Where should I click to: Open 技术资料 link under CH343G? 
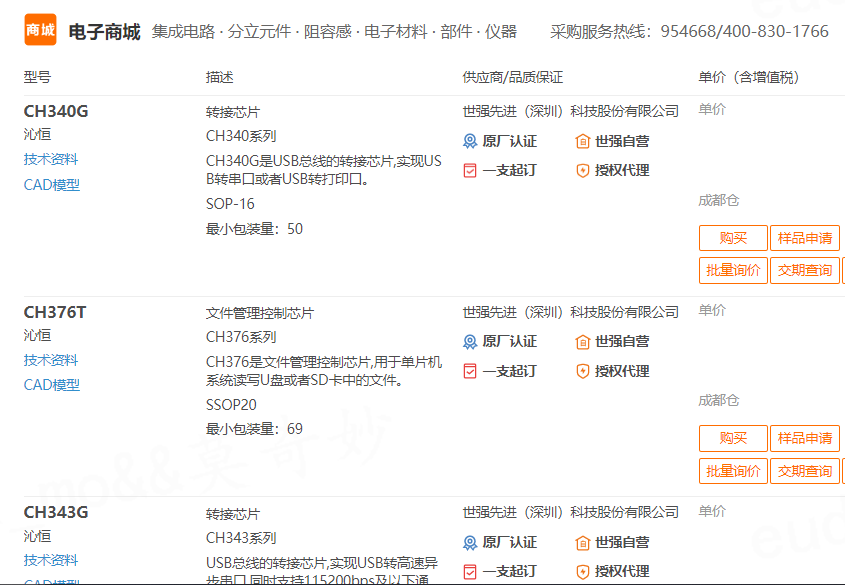(x=51, y=560)
